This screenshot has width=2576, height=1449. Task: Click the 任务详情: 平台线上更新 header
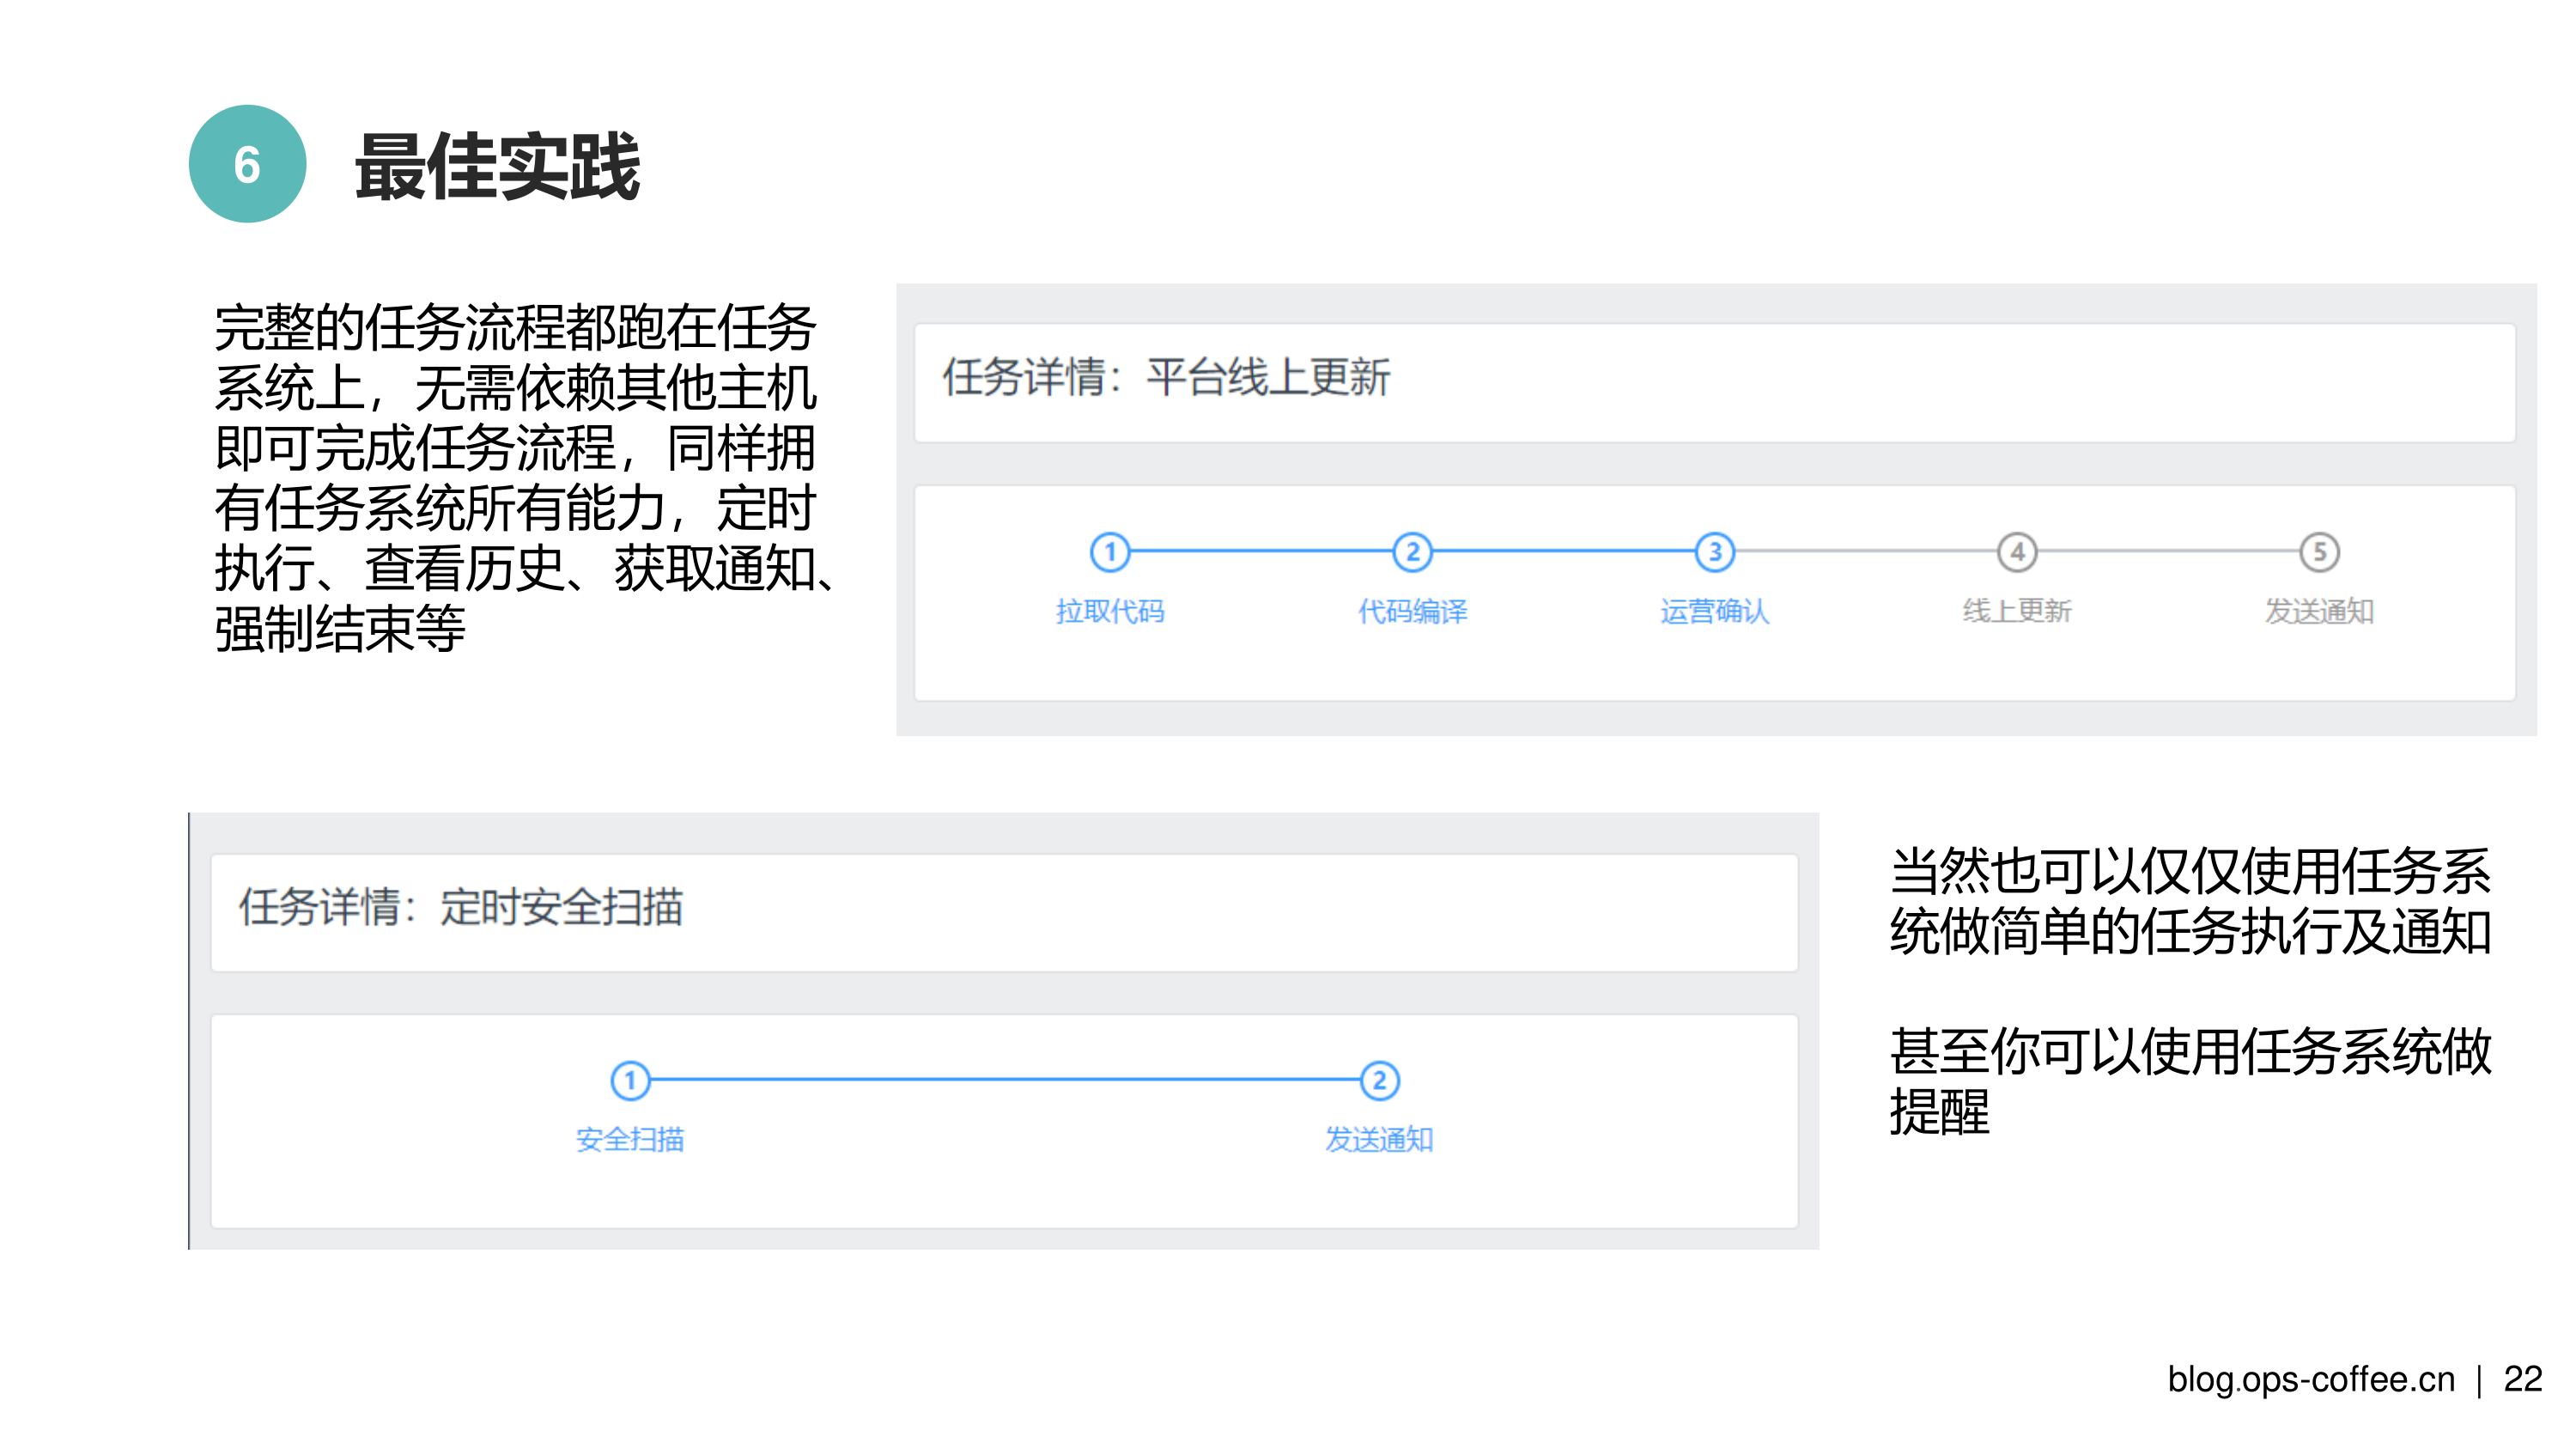pos(1166,378)
